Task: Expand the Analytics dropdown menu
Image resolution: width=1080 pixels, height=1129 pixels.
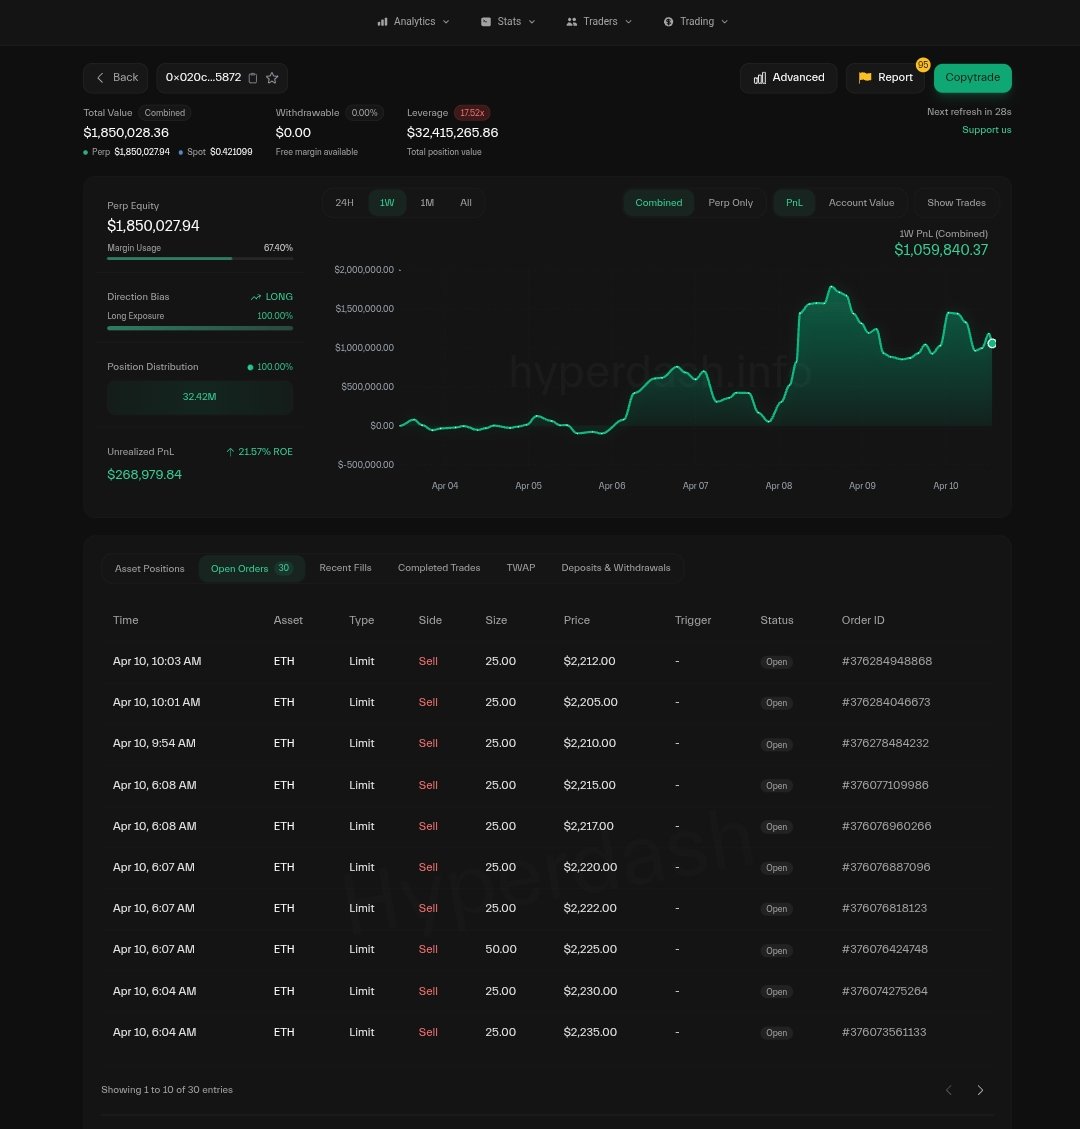Action: [413, 21]
